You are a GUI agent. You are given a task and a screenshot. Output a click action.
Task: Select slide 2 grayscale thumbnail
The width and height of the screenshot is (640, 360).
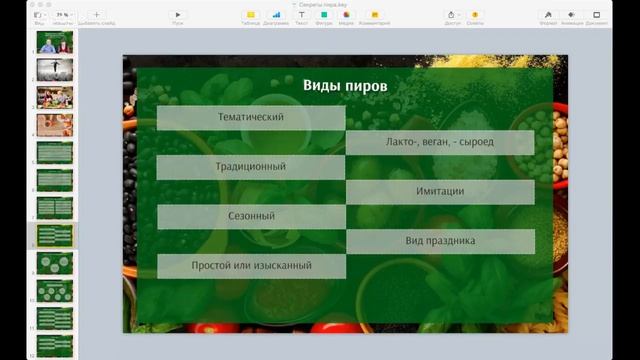[55, 70]
